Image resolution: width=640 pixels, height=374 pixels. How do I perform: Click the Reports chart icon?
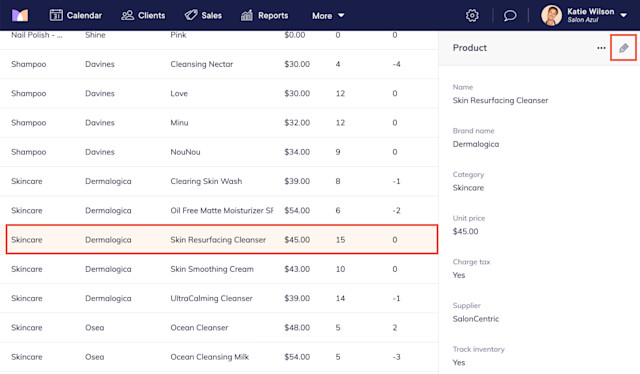pyautogui.click(x=247, y=15)
